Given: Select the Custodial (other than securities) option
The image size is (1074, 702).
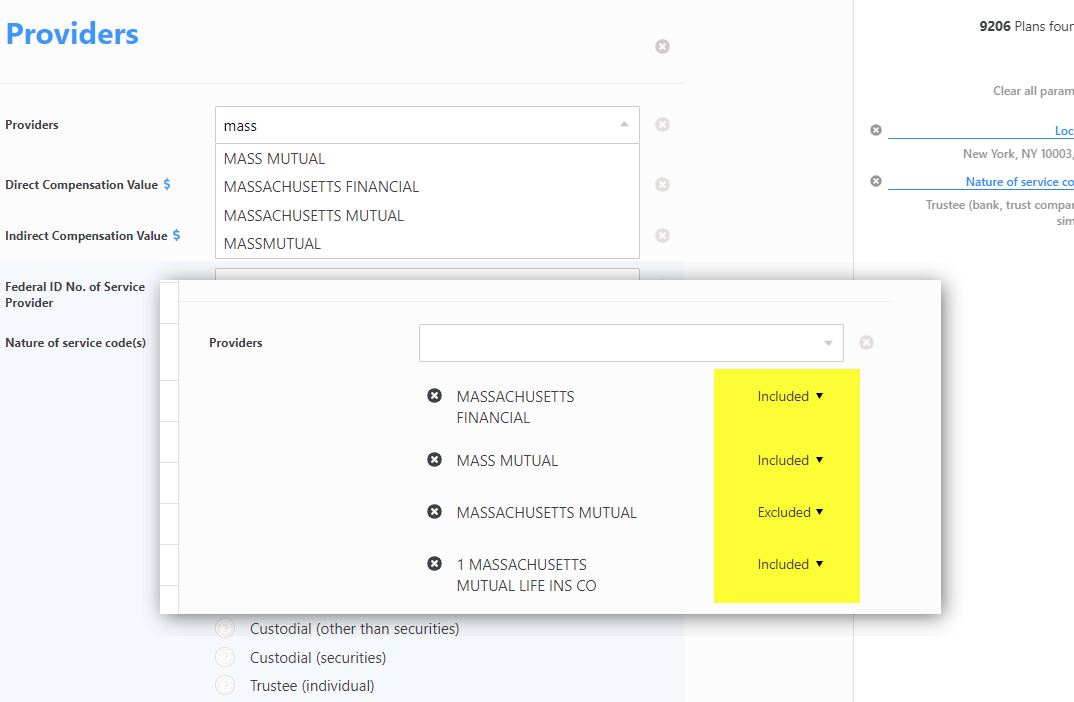Looking at the screenshot, I should (226, 629).
